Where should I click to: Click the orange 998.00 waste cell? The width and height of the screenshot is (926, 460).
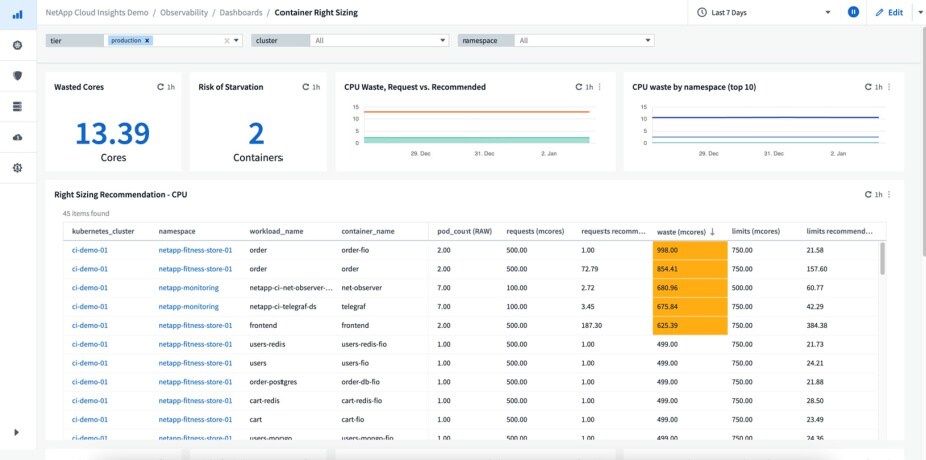(690, 250)
